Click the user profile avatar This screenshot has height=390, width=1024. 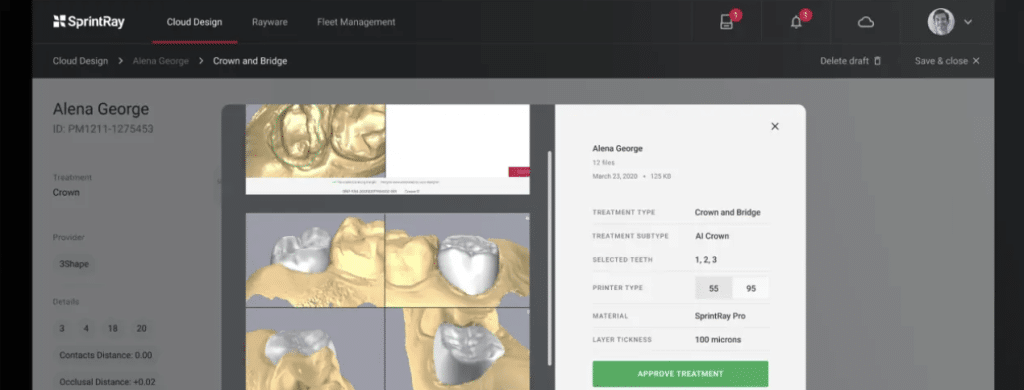coord(941,22)
